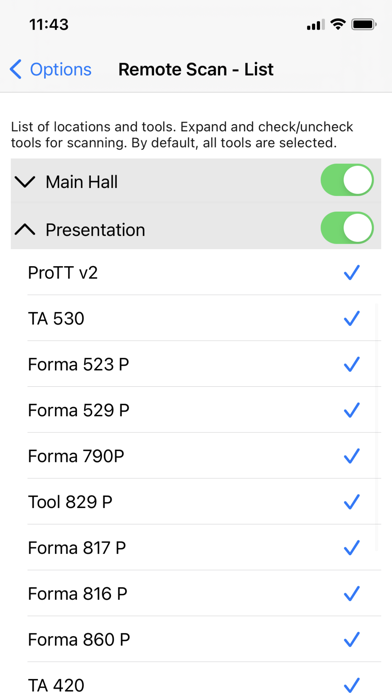
Task: Uncheck the ProTT v2 checkmark
Action: click(351, 273)
